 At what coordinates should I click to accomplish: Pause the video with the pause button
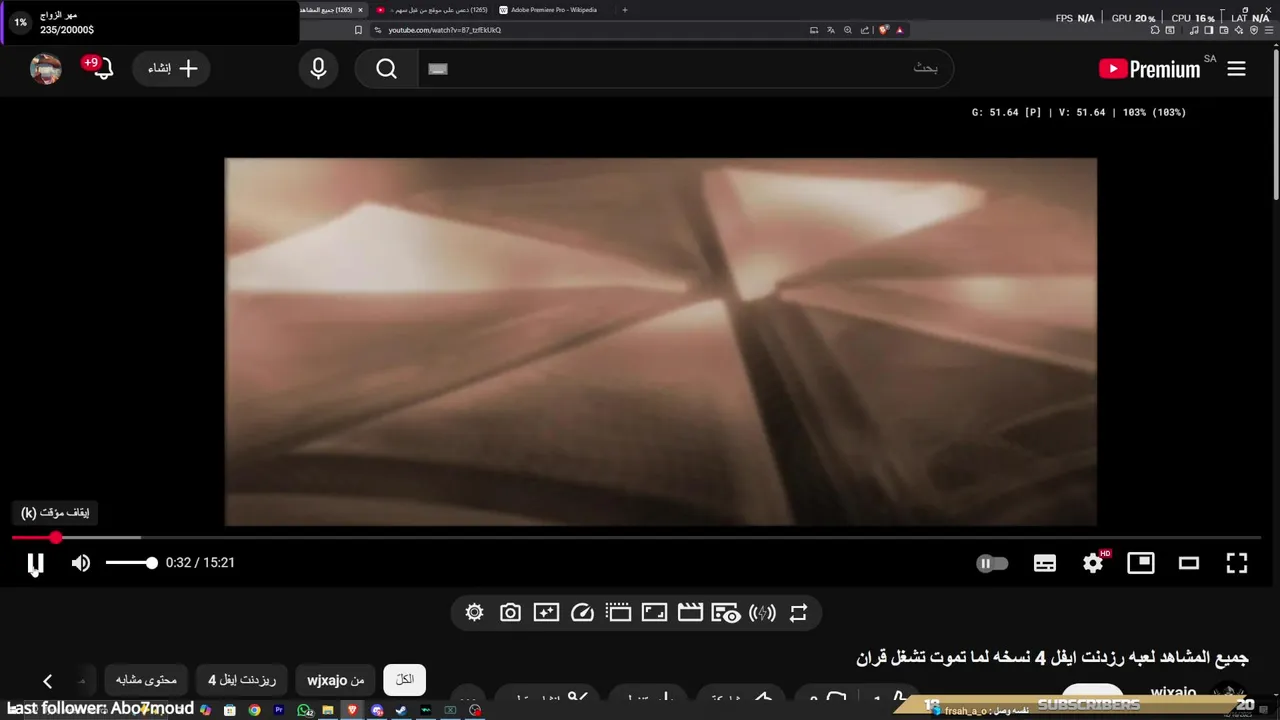coord(35,564)
